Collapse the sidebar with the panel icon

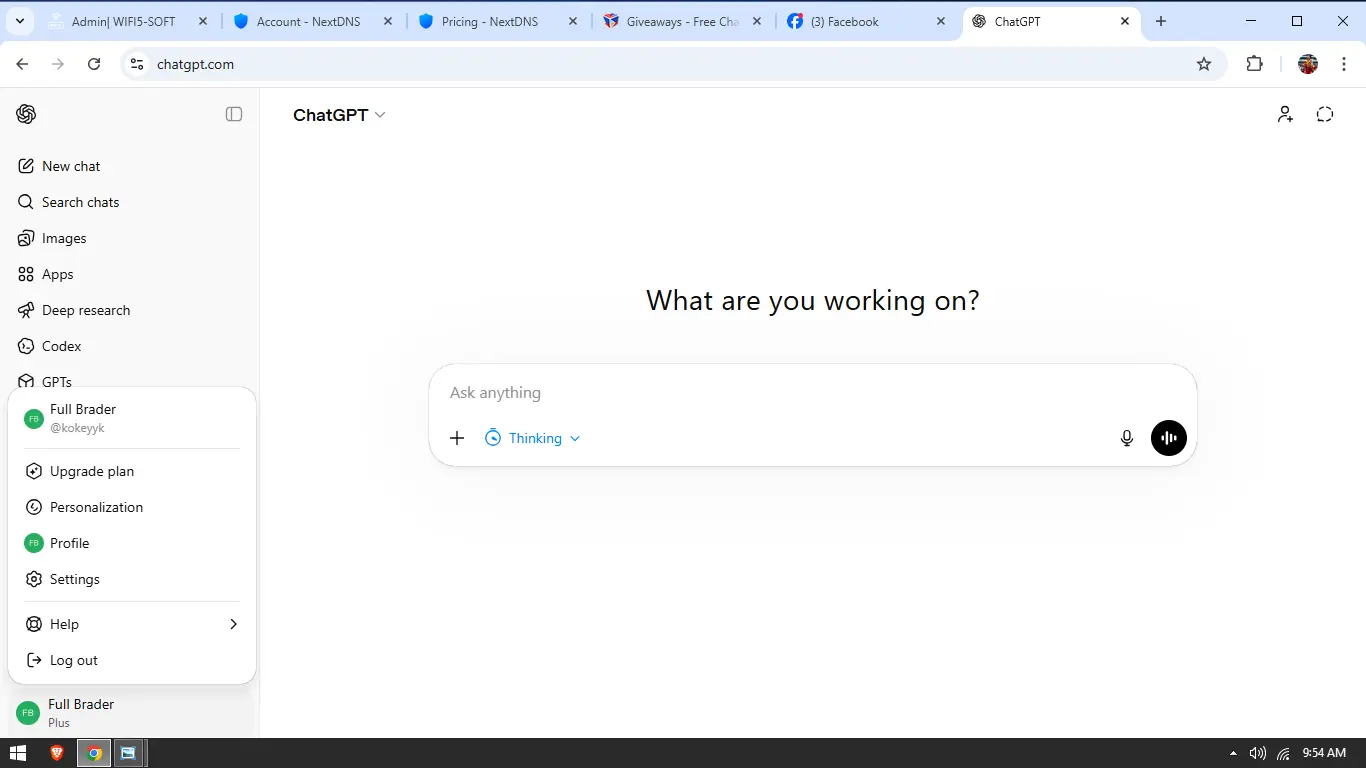point(234,114)
